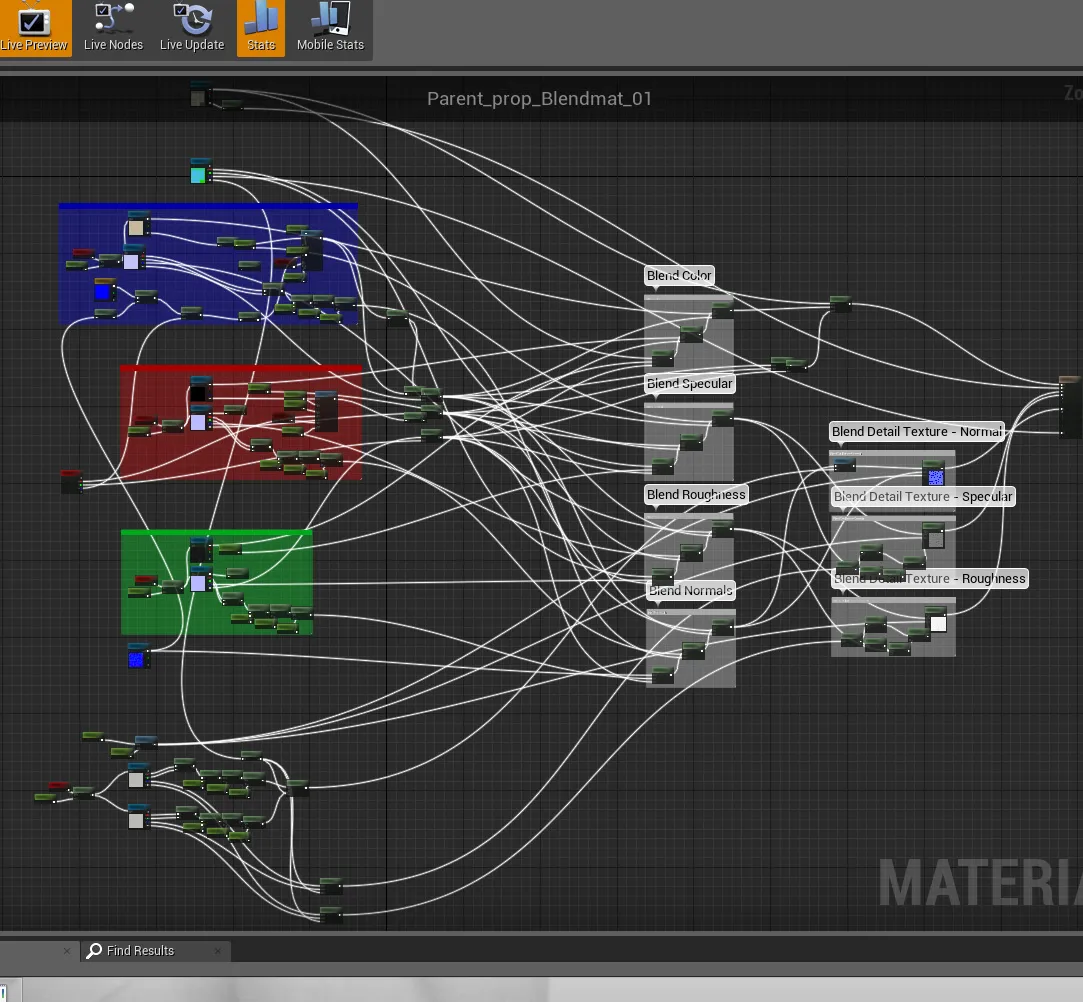1083x1002 pixels.
Task: Click the red comment box header bar
Action: pyautogui.click(x=241, y=368)
